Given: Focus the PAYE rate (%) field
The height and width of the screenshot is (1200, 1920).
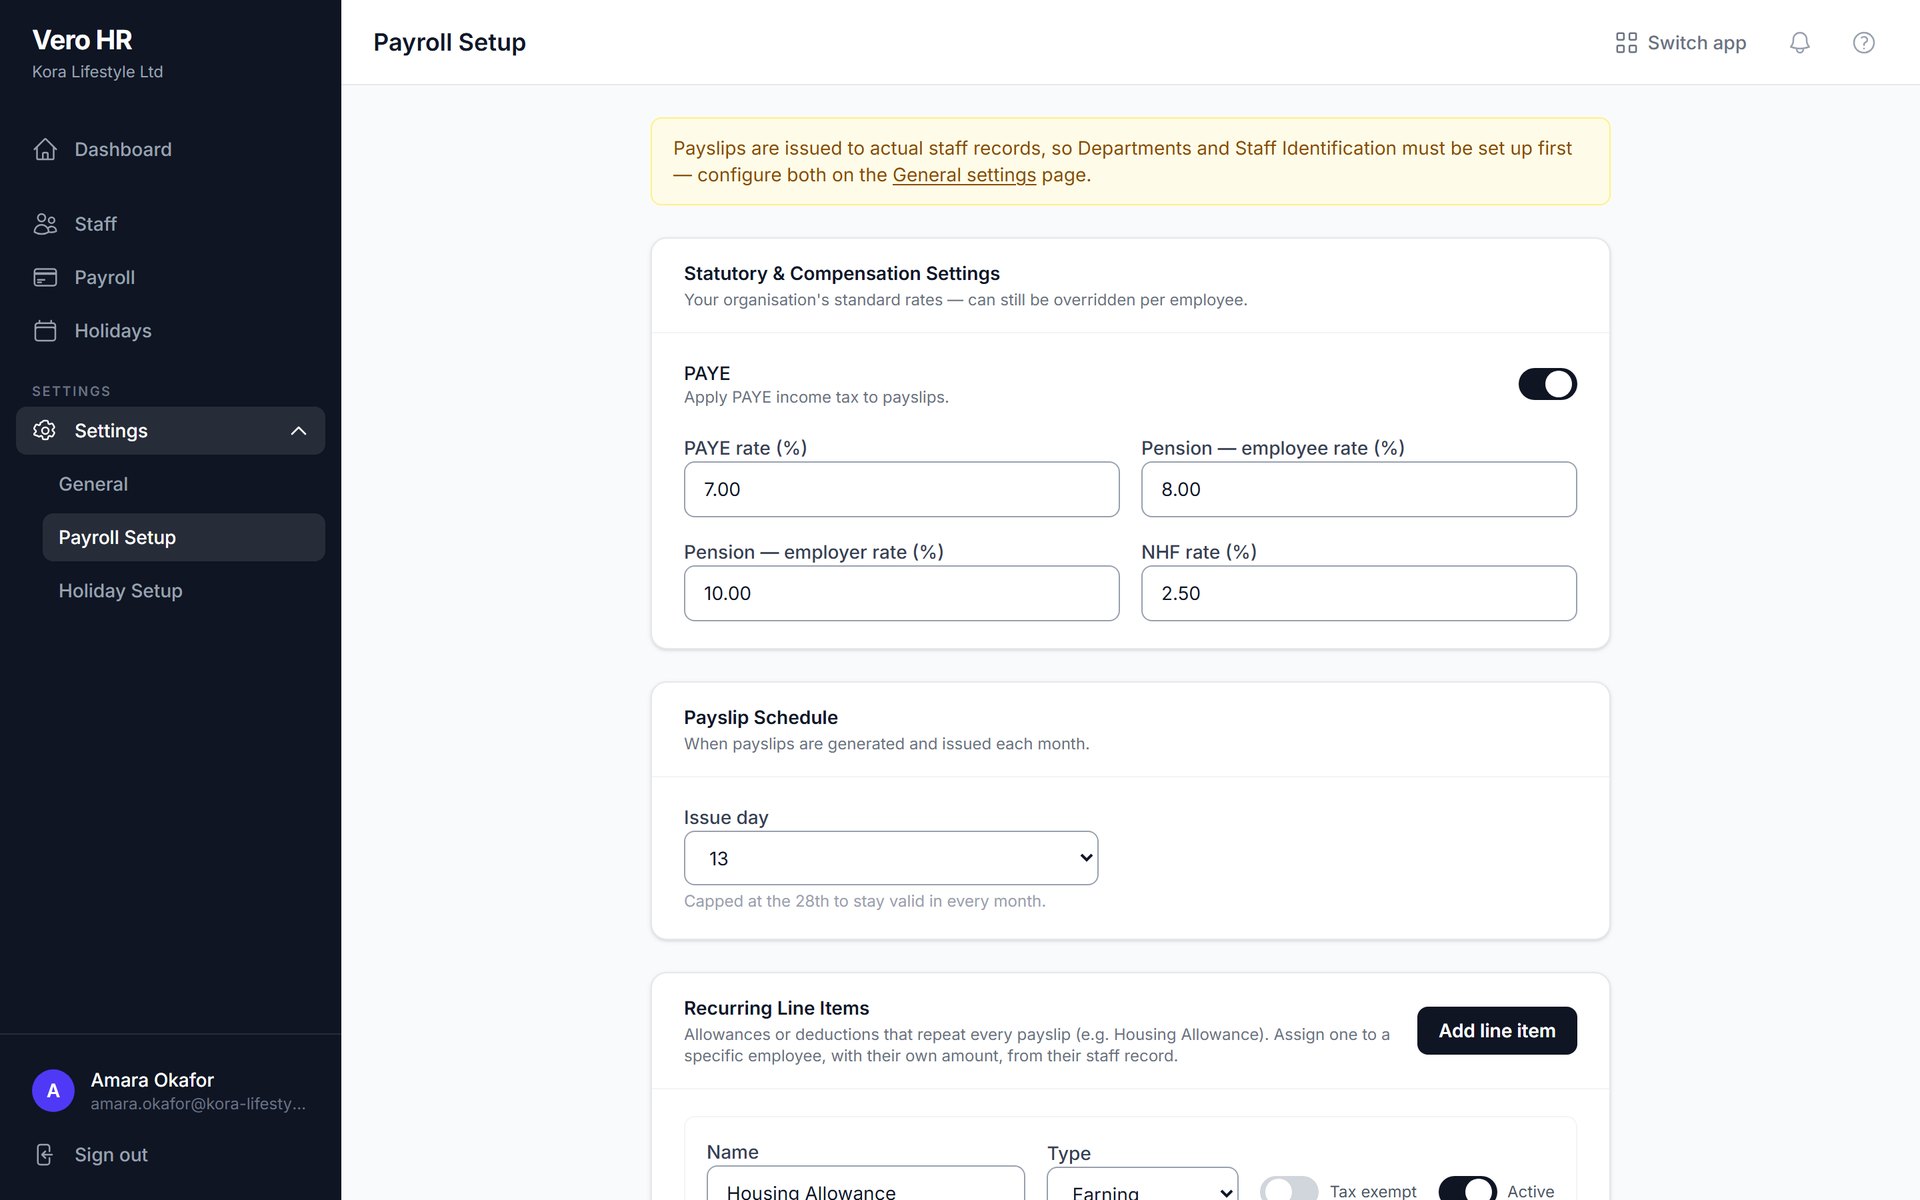Looking at the screenshot, I should point(901,489).
